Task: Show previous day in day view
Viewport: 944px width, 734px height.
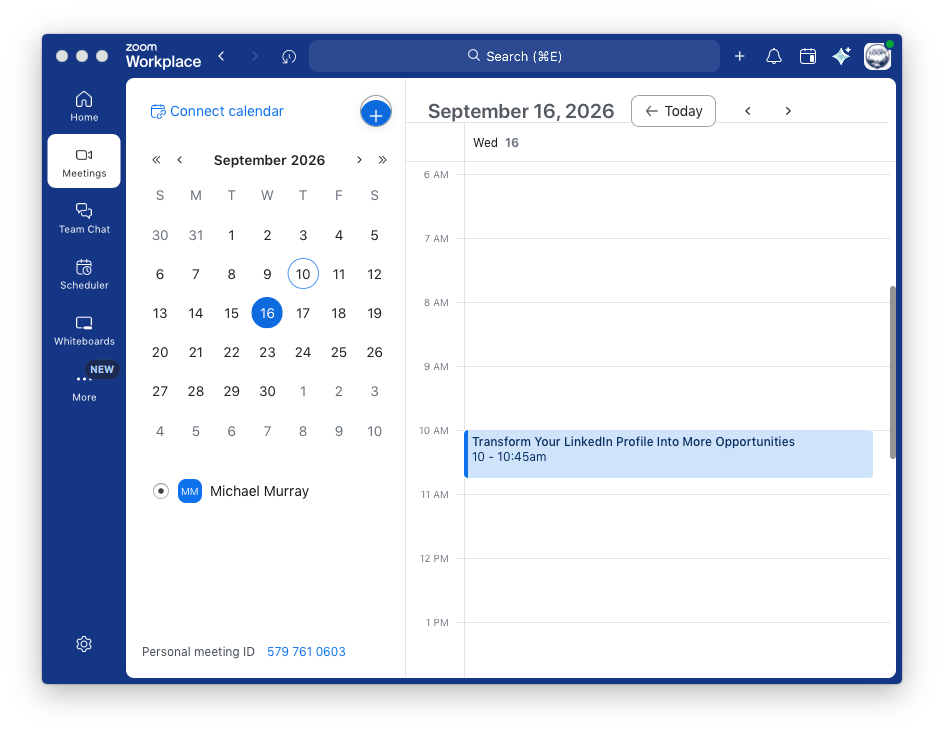Action: (x=748, y=111)
